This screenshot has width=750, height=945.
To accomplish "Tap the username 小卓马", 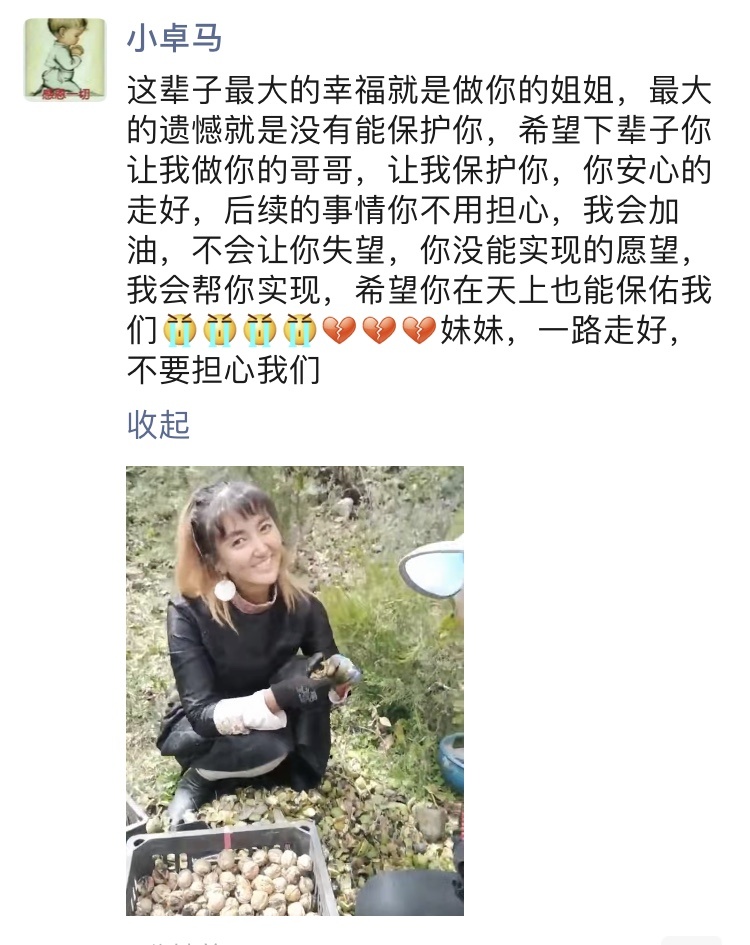I will coord(174,37).
